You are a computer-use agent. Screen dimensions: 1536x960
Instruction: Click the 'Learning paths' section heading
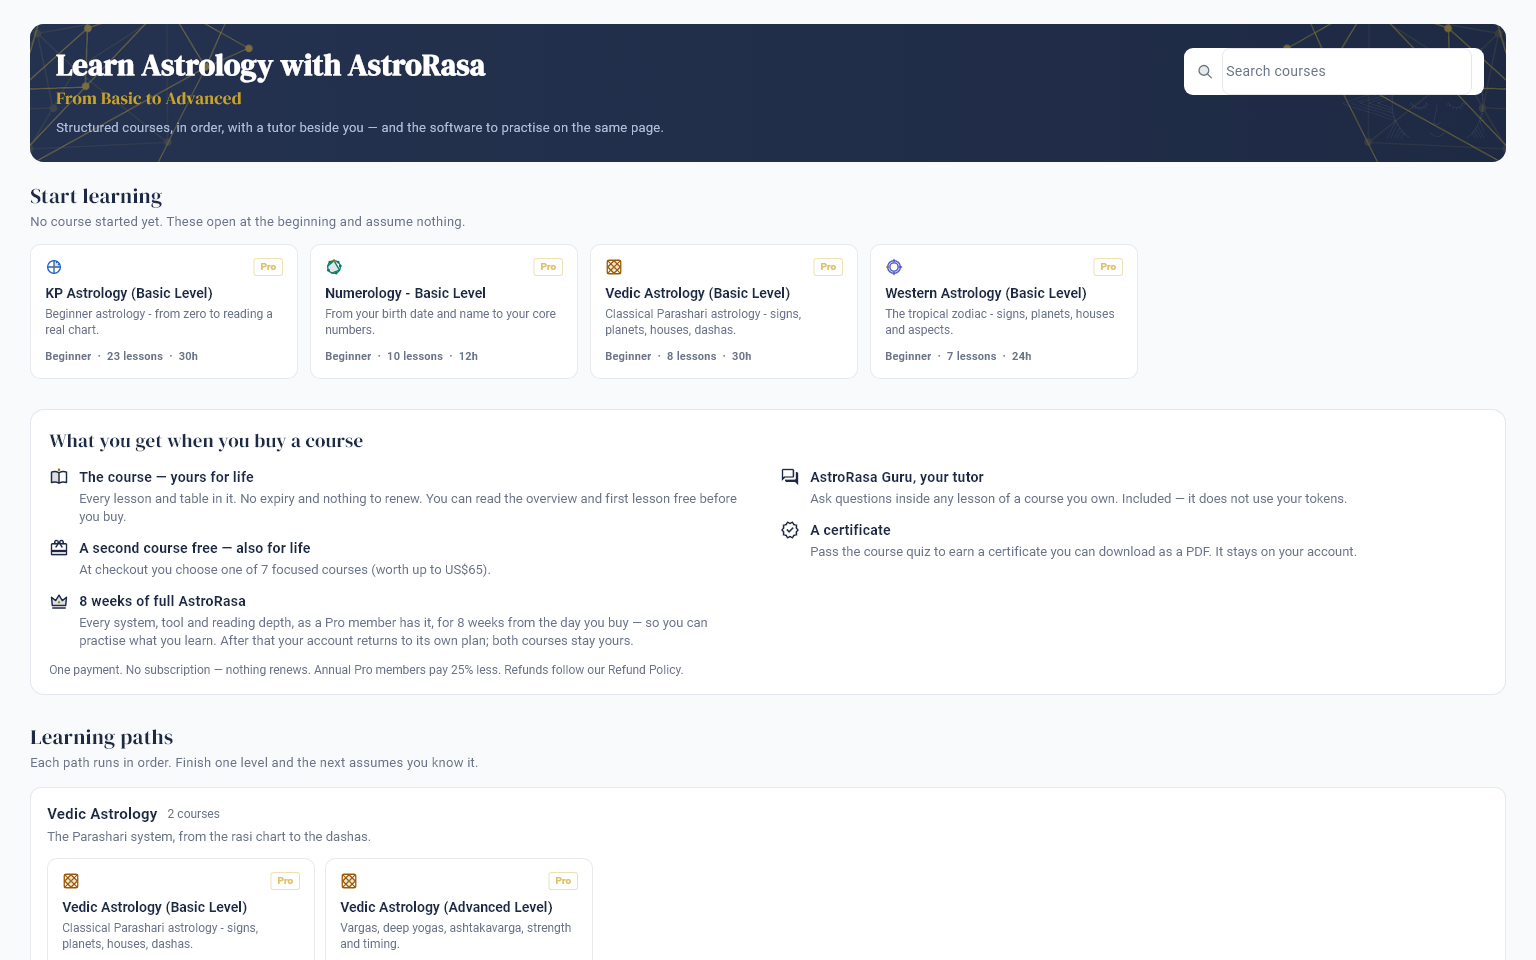pyautogui.click(x=101, y=737)
